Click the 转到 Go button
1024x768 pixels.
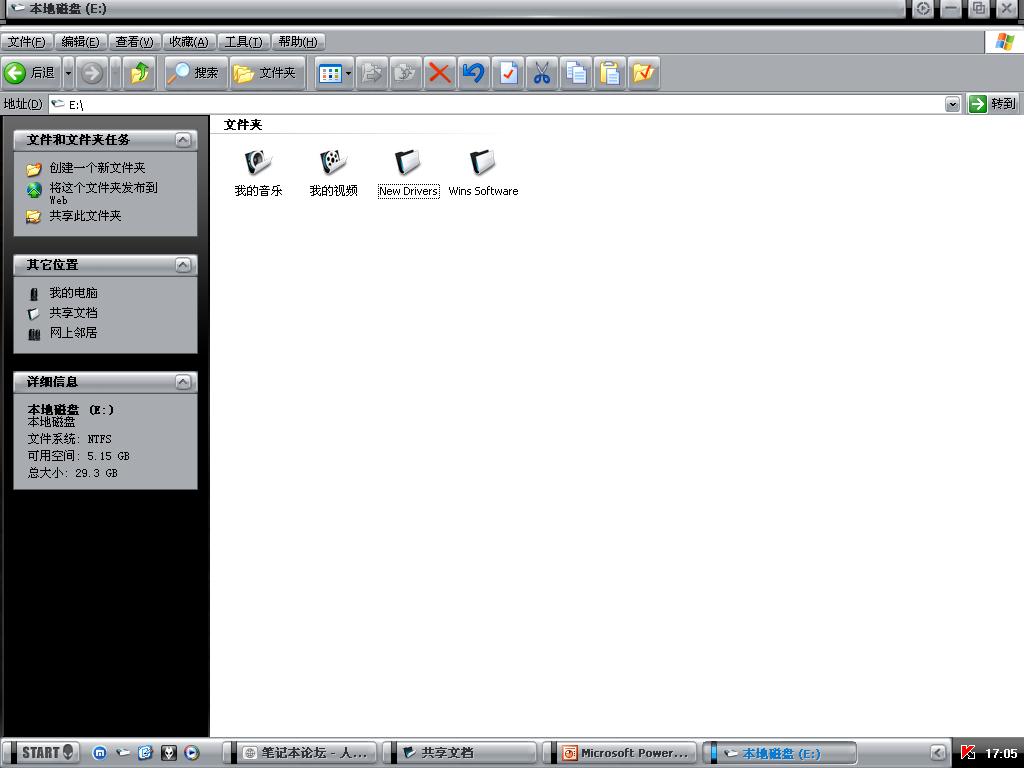993,104
